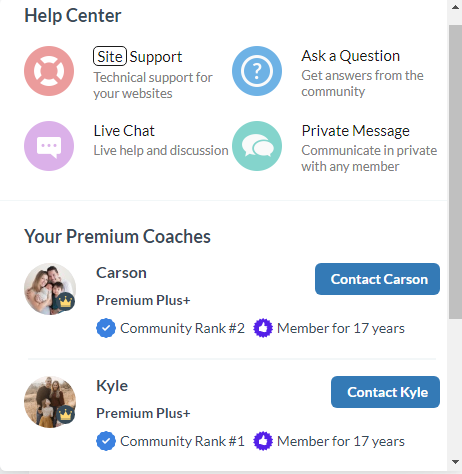This screenshot has width=462, height=474.
Task: Open the Site Support title link
Action: coord(138,56)
